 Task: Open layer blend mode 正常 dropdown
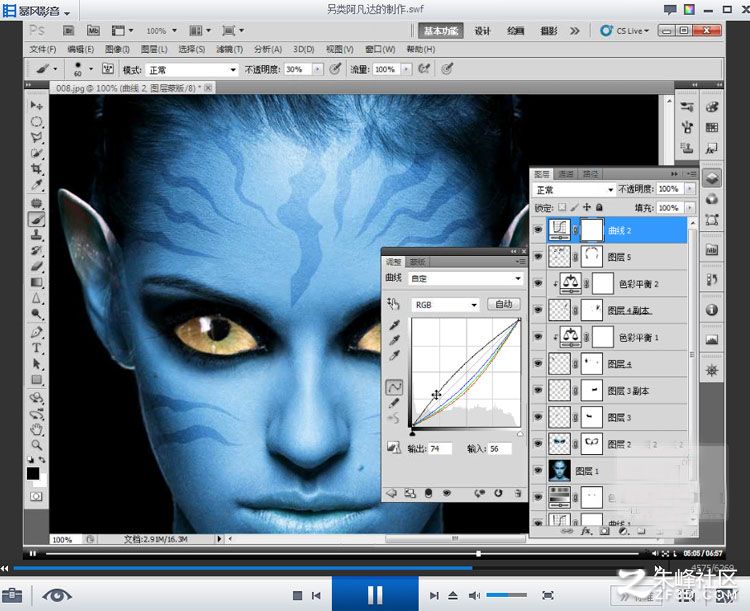tap(574, 190)
